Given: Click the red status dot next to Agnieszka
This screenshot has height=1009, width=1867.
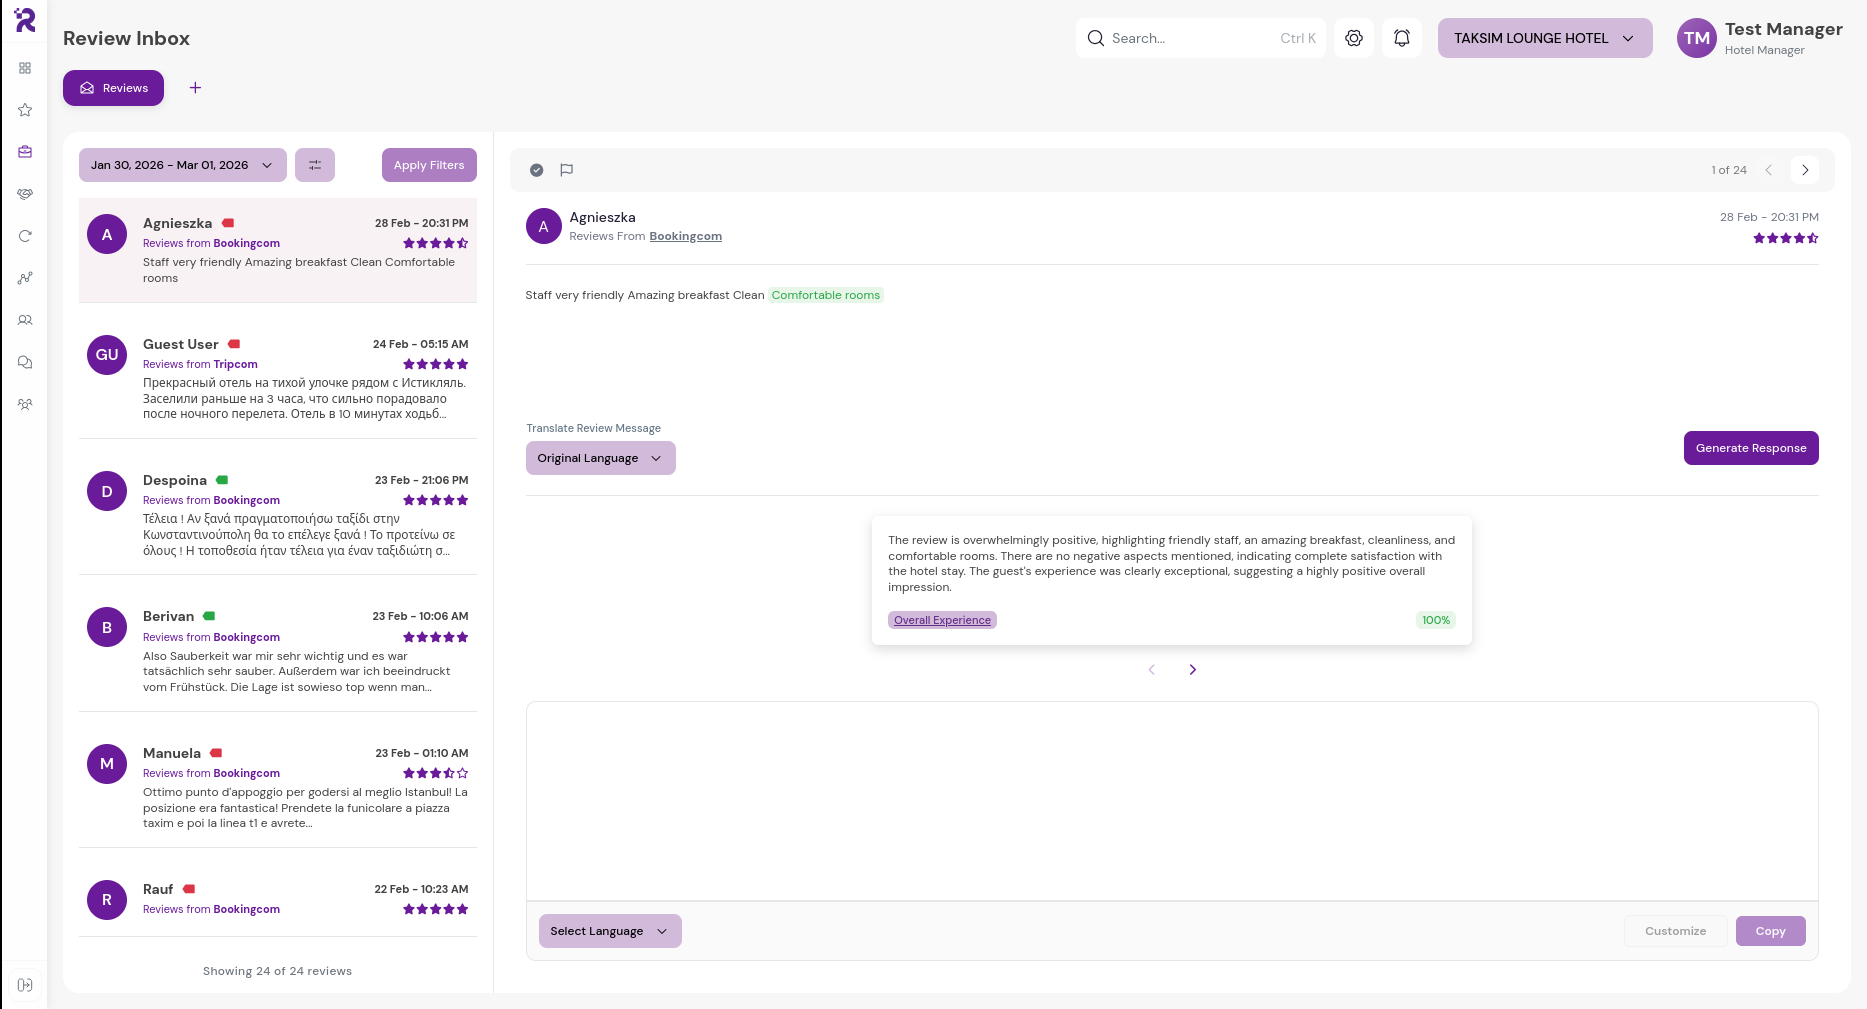Looking at the screenshot, I should (x=228, y=222).
